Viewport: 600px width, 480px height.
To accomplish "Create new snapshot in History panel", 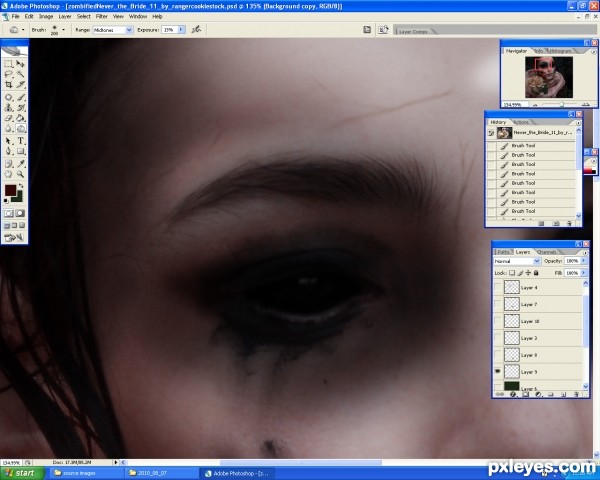I will tap(556, 224).
